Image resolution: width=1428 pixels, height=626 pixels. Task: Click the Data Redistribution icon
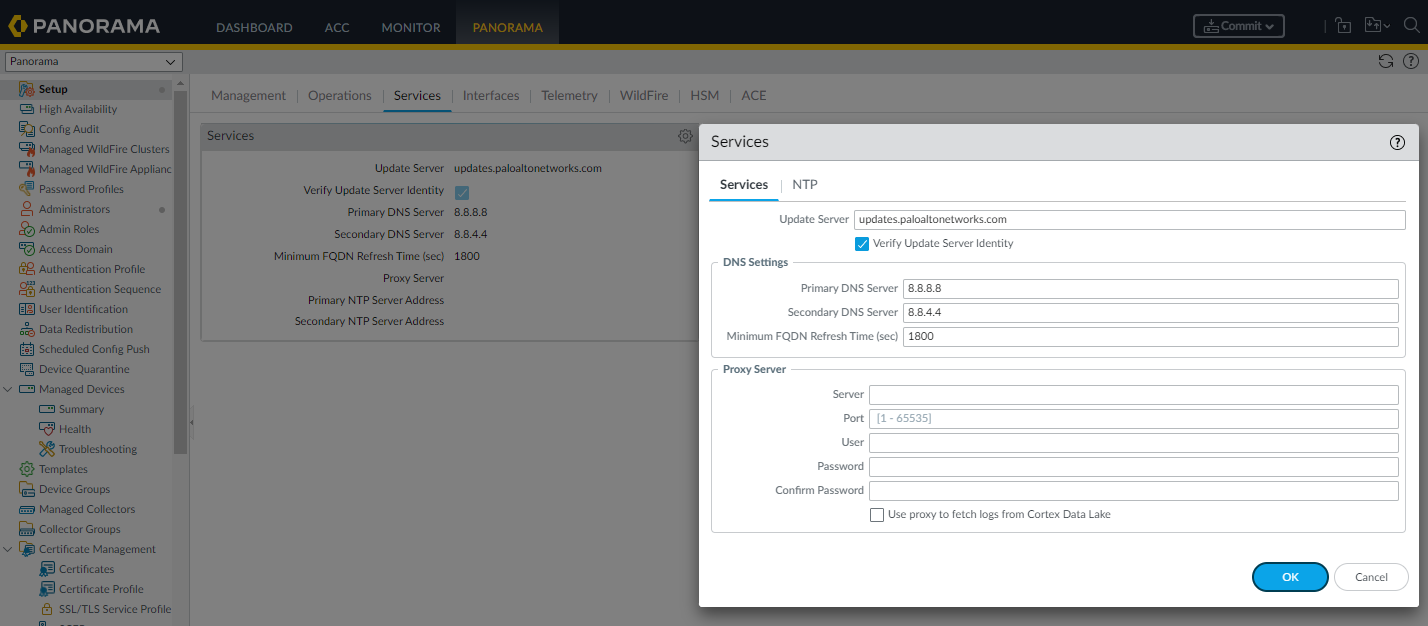point(27,329)
